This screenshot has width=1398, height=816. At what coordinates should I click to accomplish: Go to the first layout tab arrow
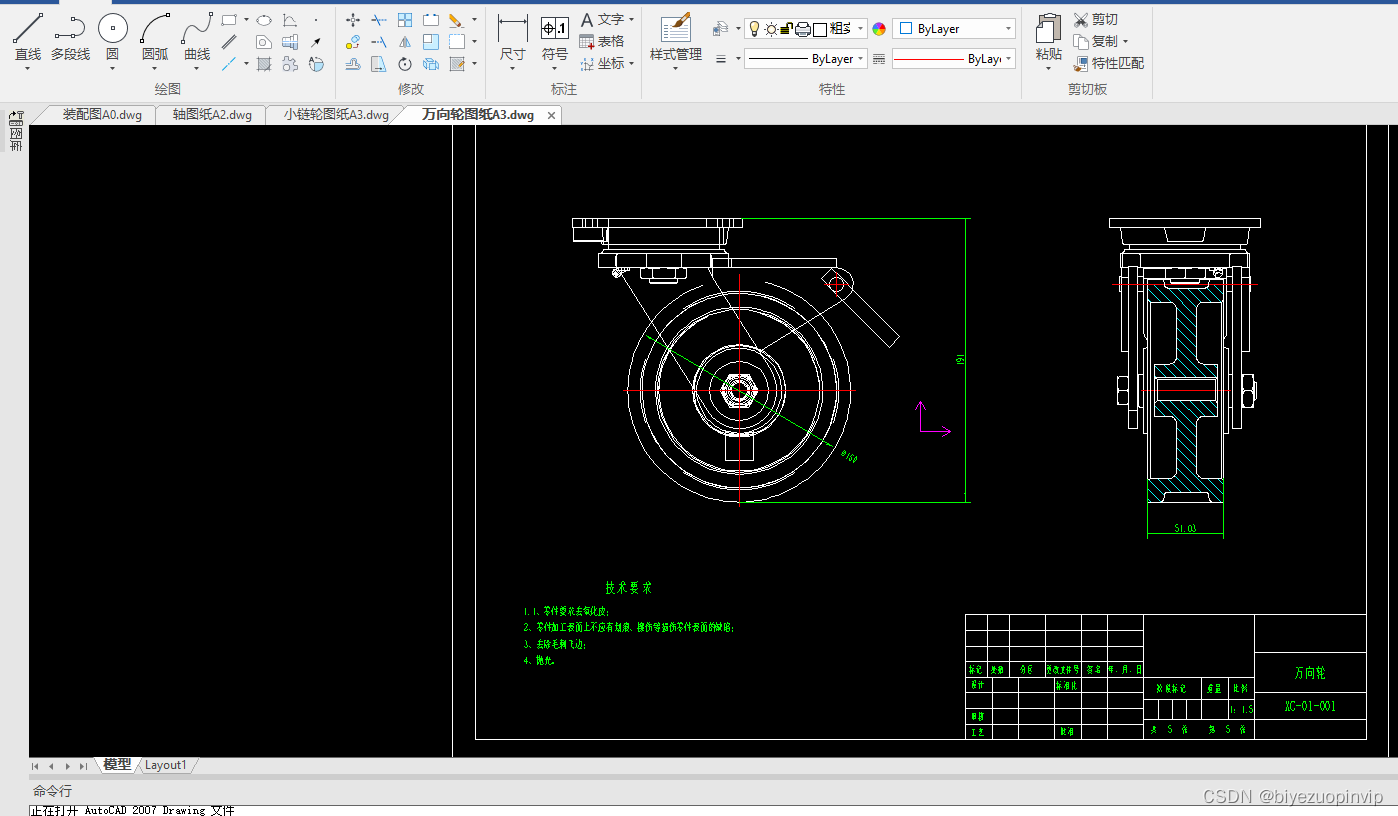pos(36,766)
